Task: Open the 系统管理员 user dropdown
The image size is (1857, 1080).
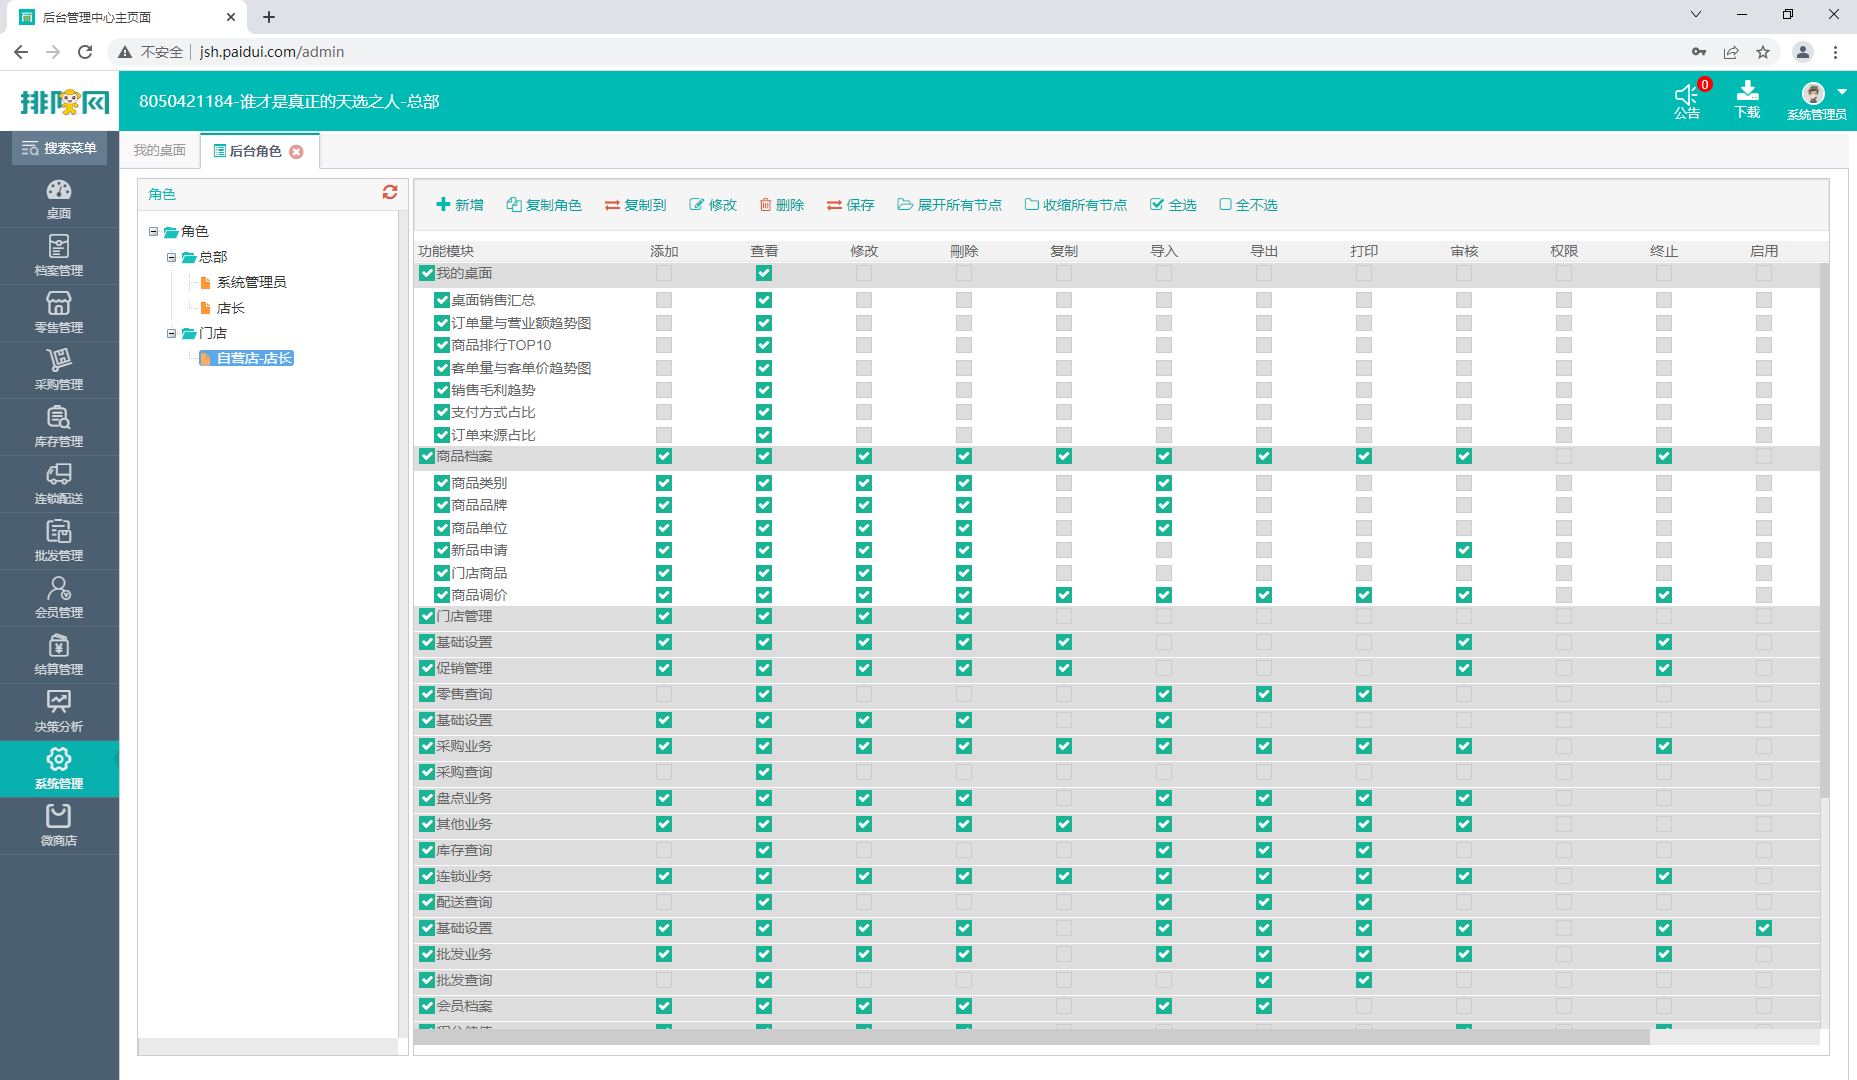Action: click(x=1818, y=101)
